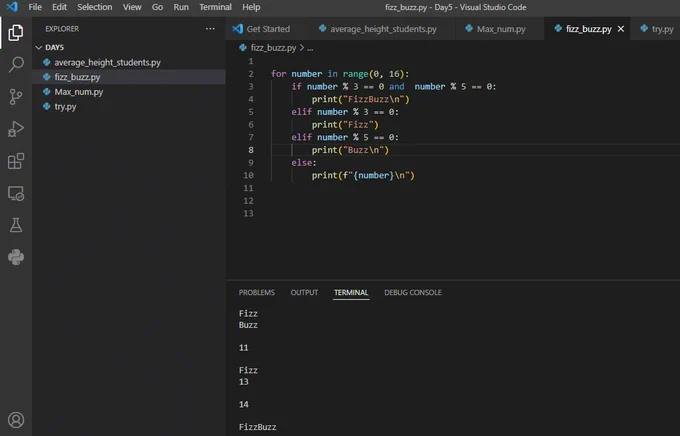Click fizz_buzz.py in the breadcrumb
This screenshot has height=436, width=680.
pyautogui.click(x=273, y=48)
